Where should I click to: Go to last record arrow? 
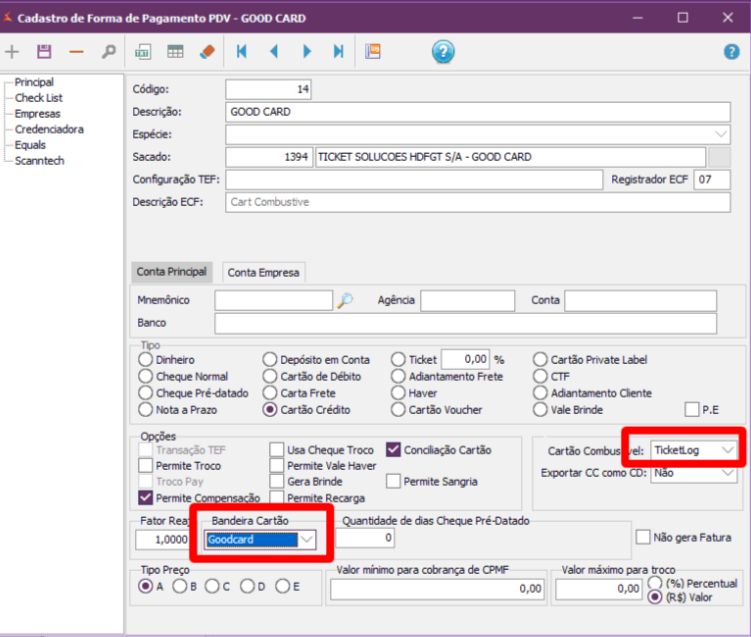(339, 51)
